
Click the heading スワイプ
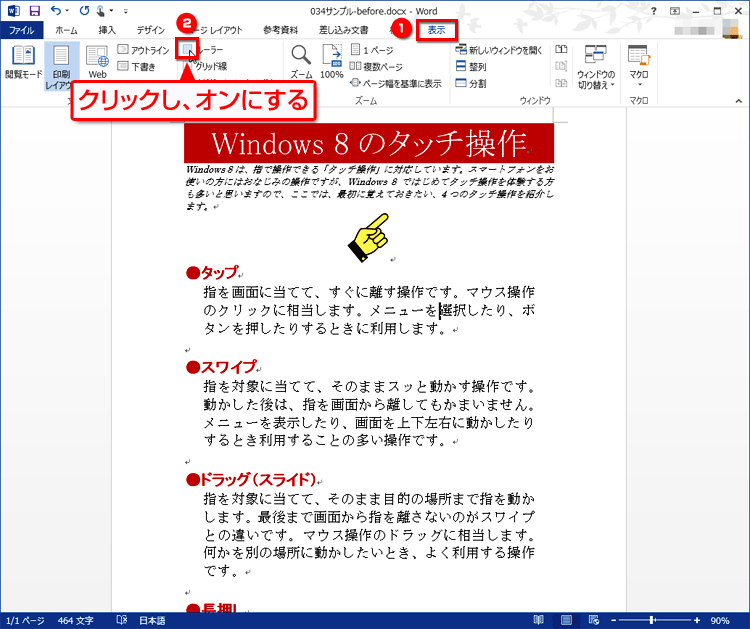click(228, 367)
